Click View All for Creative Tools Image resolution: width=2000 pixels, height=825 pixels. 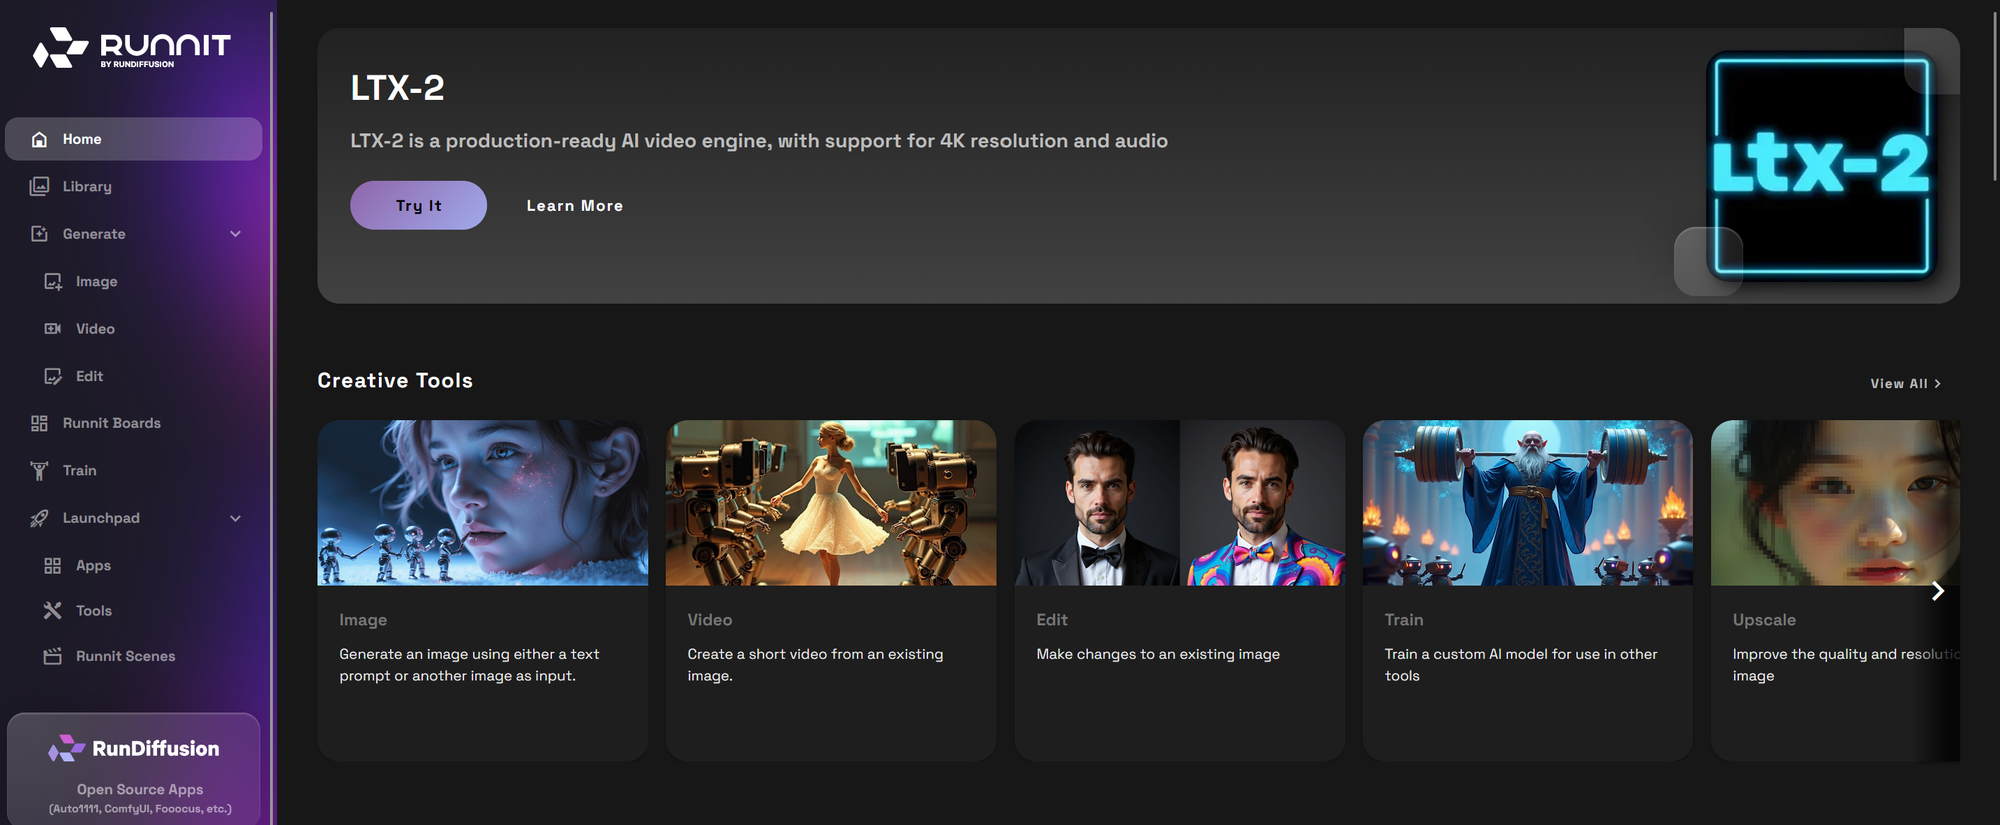coord(1904,384)
